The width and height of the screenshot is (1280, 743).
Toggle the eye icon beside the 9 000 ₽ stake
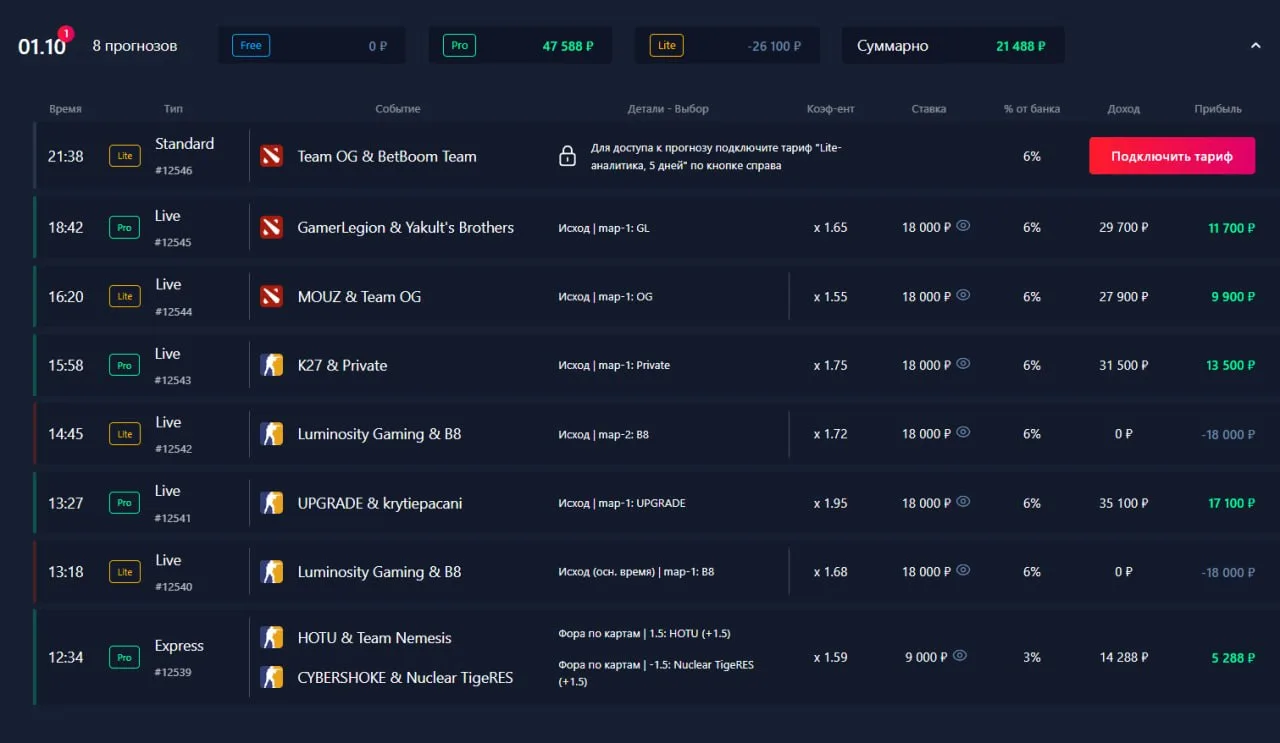coord(960,656)
